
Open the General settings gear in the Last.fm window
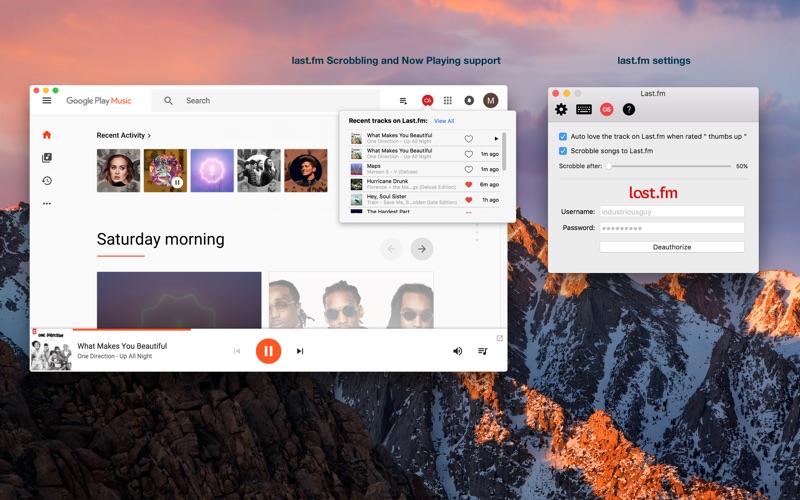[x=561, y=109]
